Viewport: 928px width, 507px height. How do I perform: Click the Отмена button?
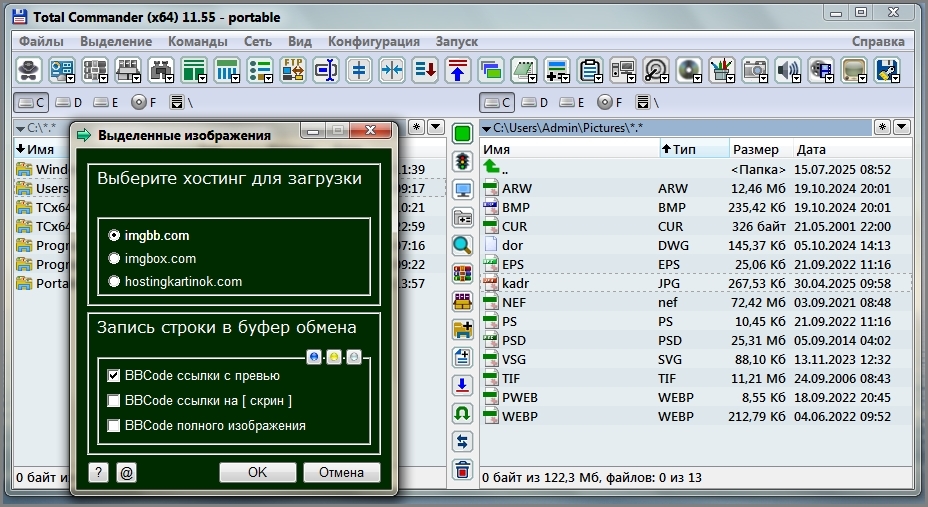341,472
